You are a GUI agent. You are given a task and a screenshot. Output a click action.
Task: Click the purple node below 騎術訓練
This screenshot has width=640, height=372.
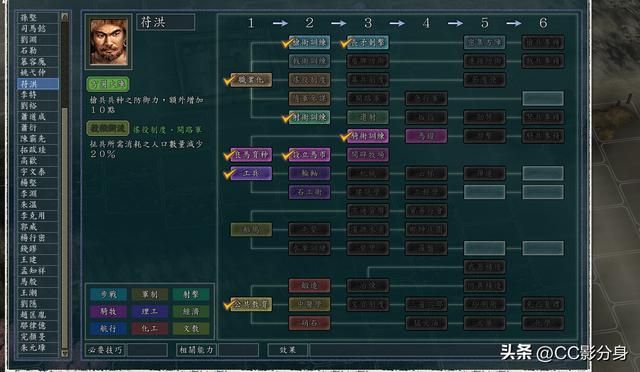368,155
